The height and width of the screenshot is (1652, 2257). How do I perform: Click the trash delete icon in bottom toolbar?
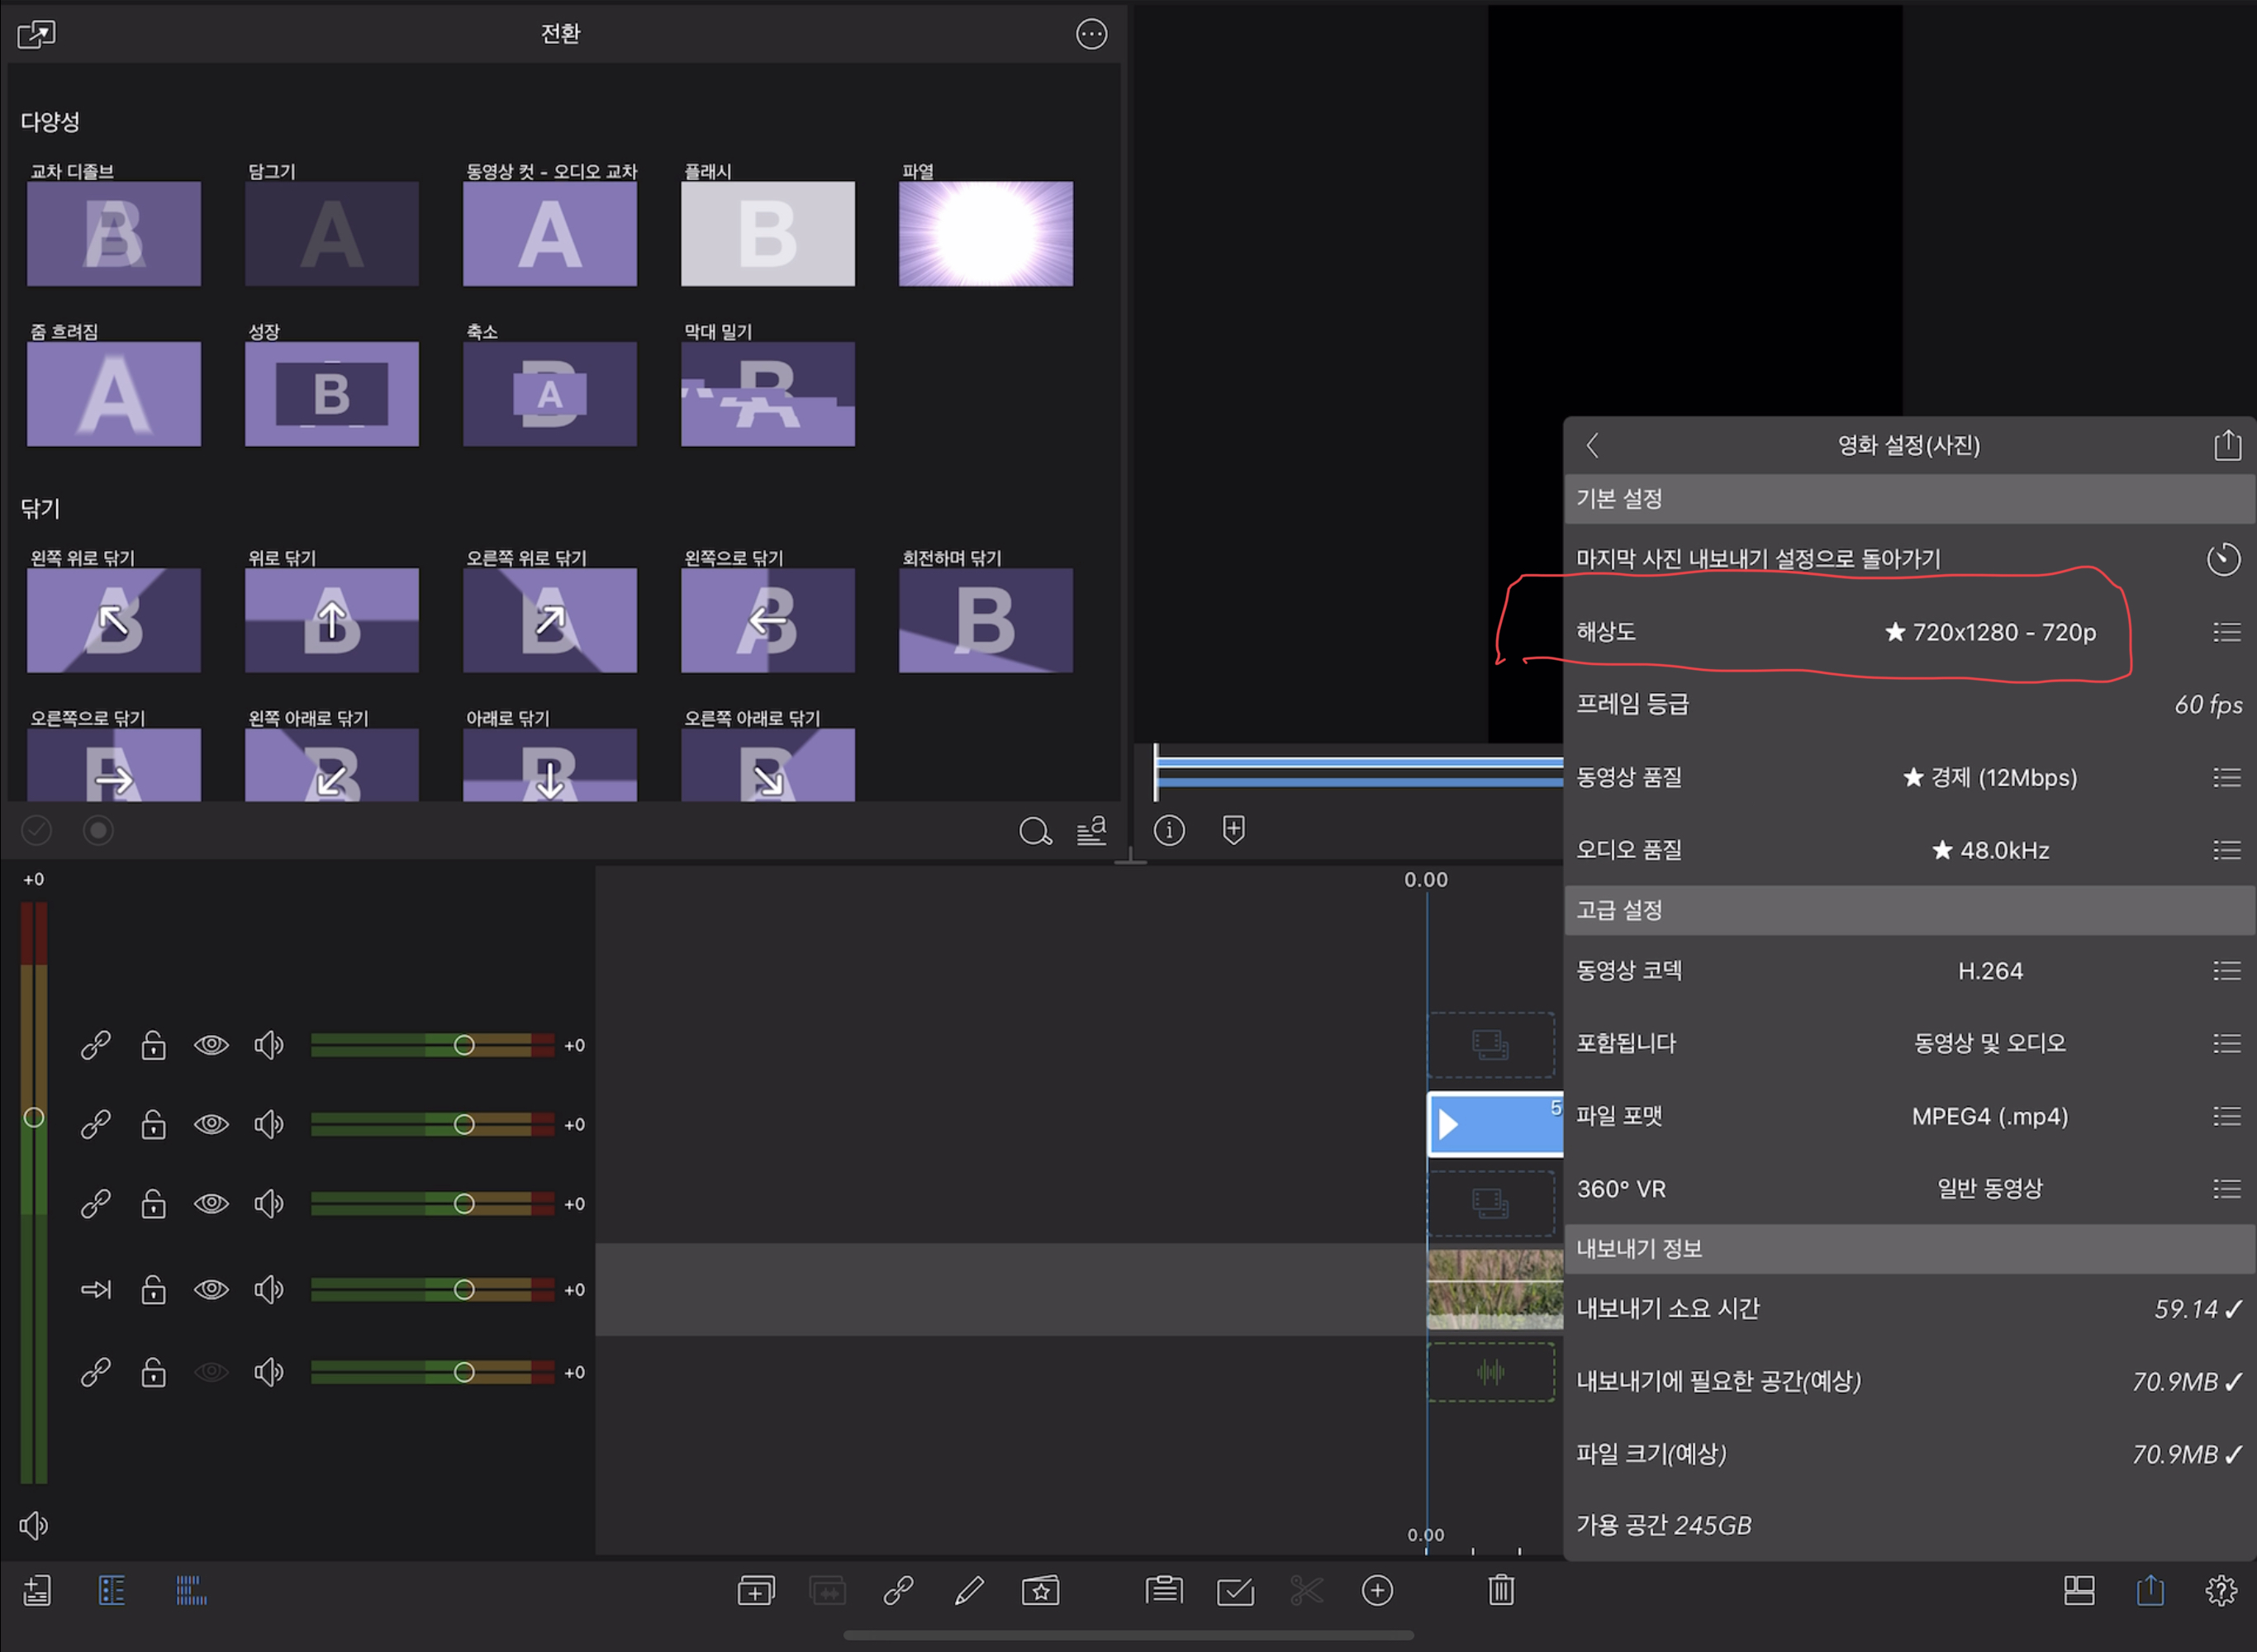click(1500, 1590)
